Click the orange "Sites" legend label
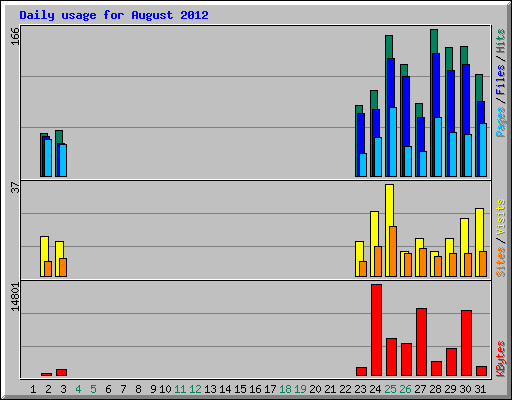 click(501, 262)
